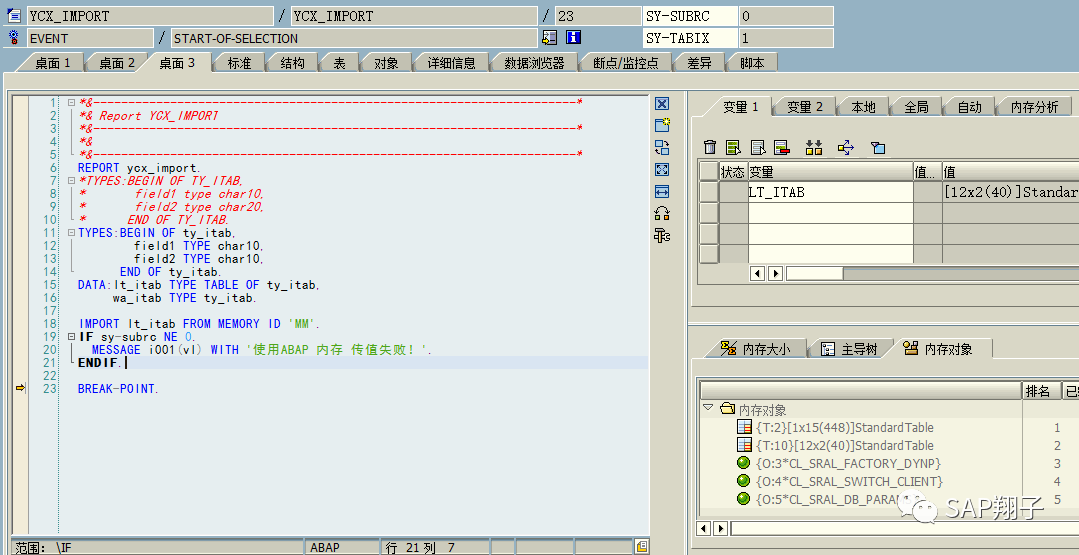Click the list icon with red bar

[x=781, y=147]
